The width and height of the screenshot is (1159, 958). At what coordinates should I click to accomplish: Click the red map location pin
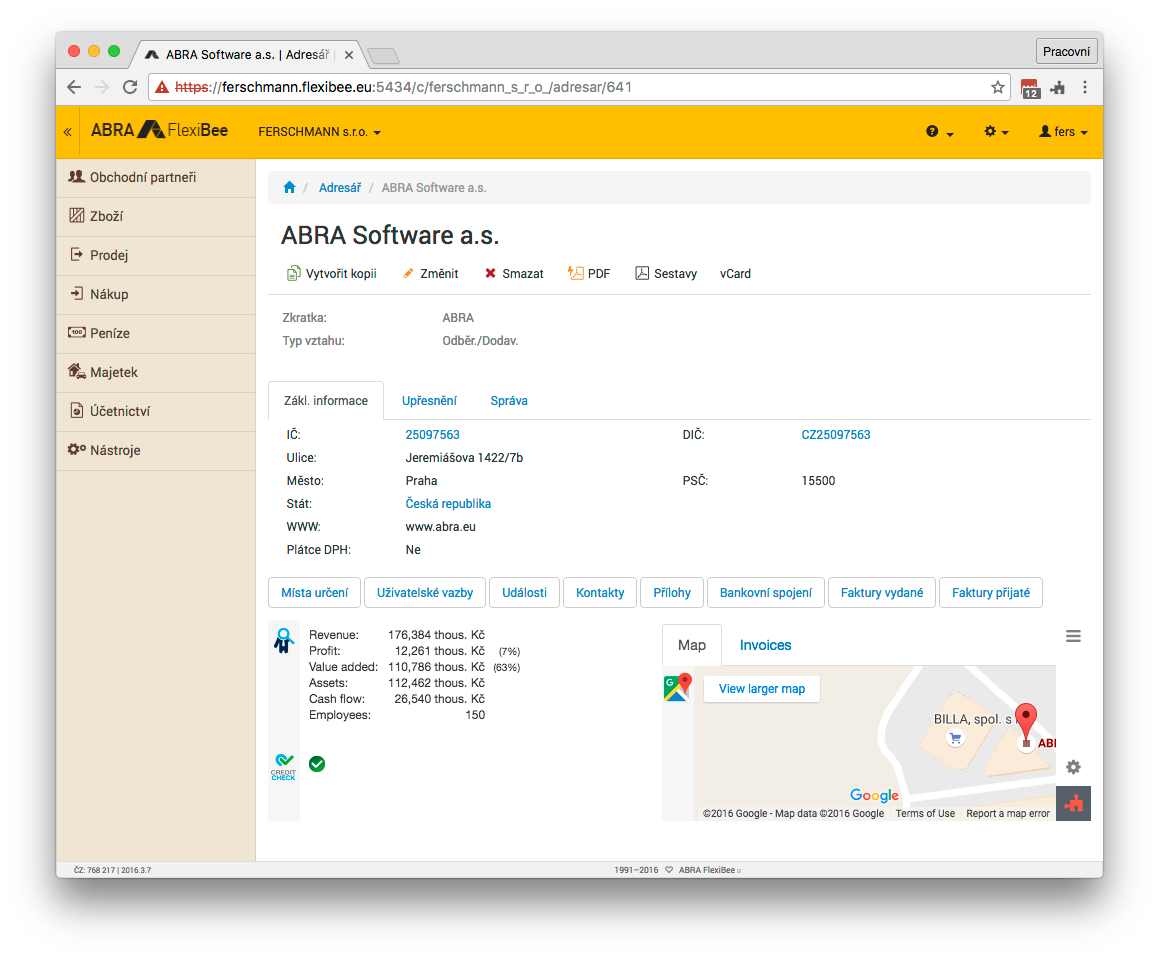[1026, 720]
